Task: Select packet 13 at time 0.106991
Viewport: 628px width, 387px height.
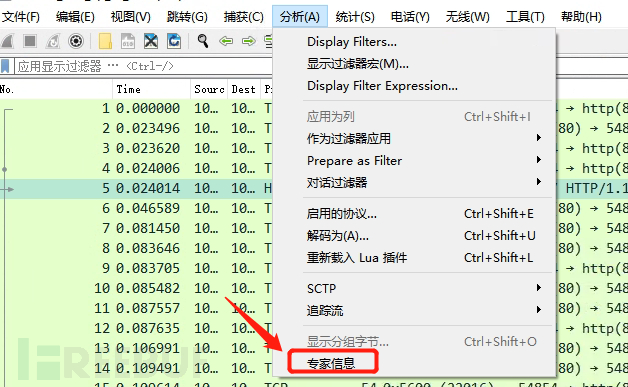Action: 136,349
